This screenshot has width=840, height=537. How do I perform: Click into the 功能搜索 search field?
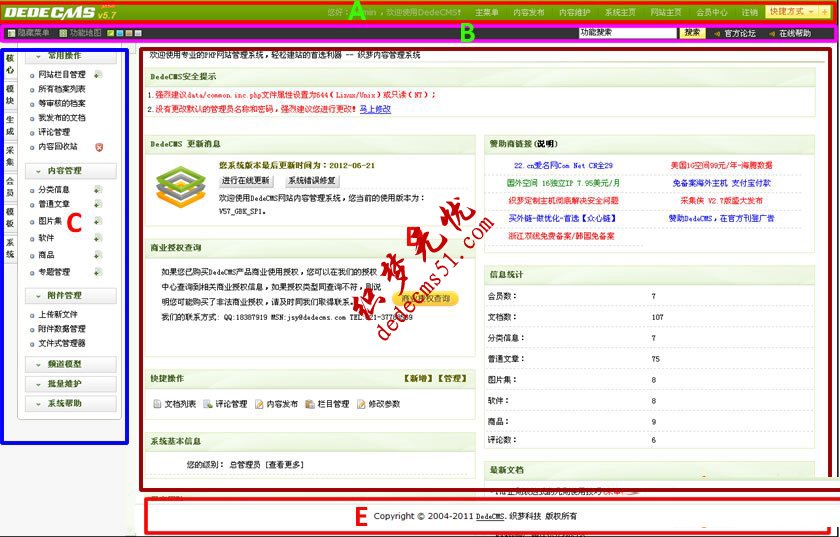point(628,33)
